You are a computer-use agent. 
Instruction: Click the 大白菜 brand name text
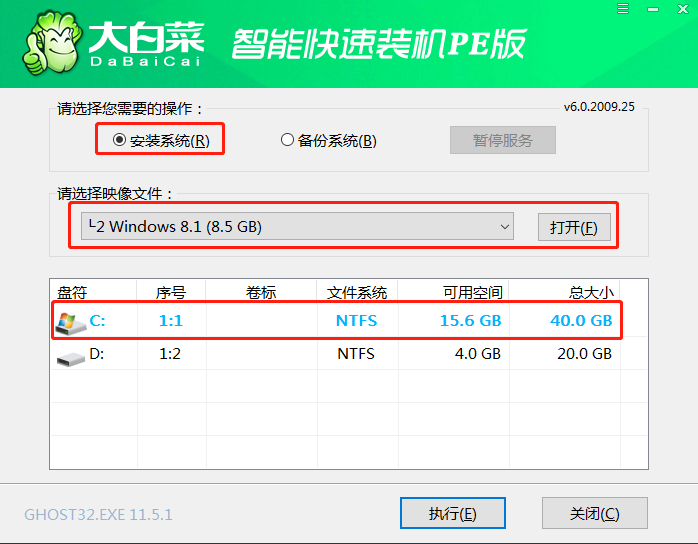(x=146, y=37)
